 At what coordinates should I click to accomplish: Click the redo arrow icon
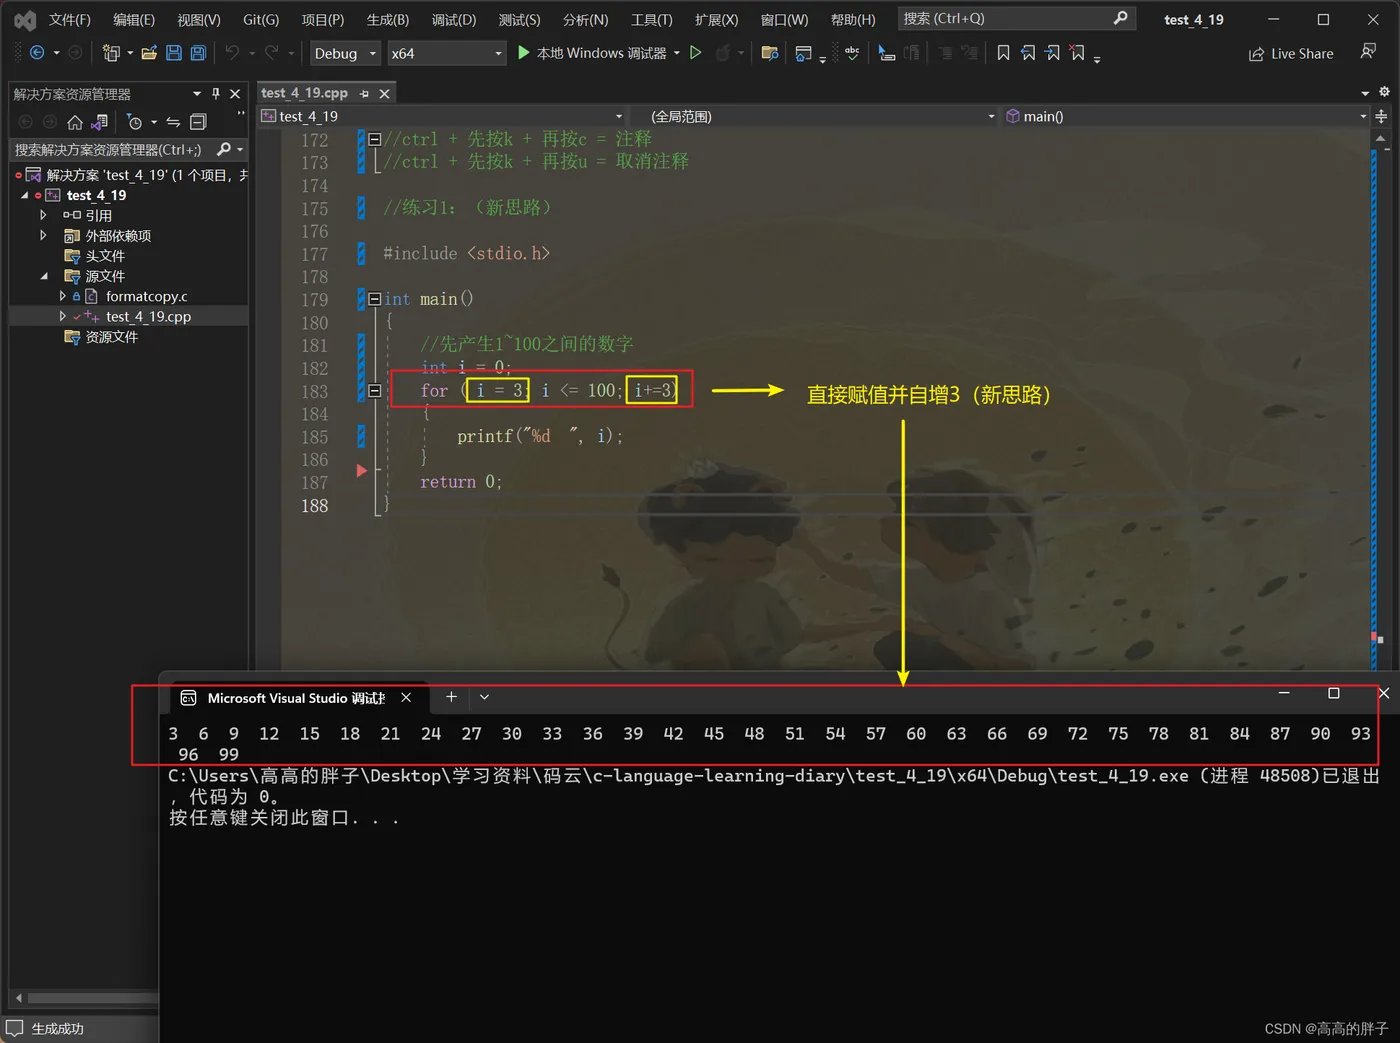point(271,53)
